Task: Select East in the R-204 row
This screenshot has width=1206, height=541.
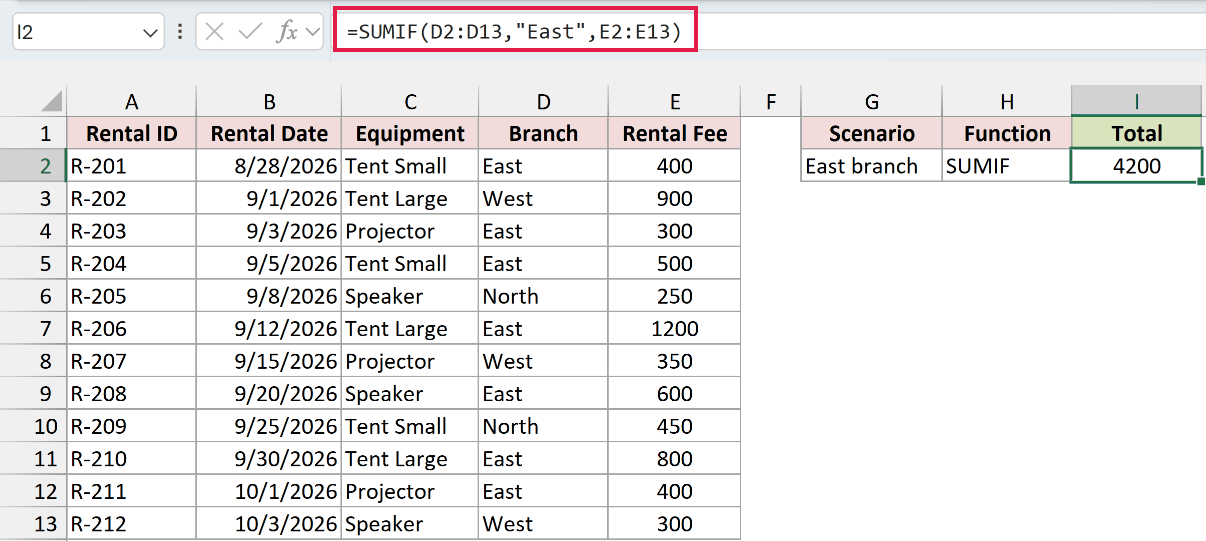Action: tap(543, 264)
